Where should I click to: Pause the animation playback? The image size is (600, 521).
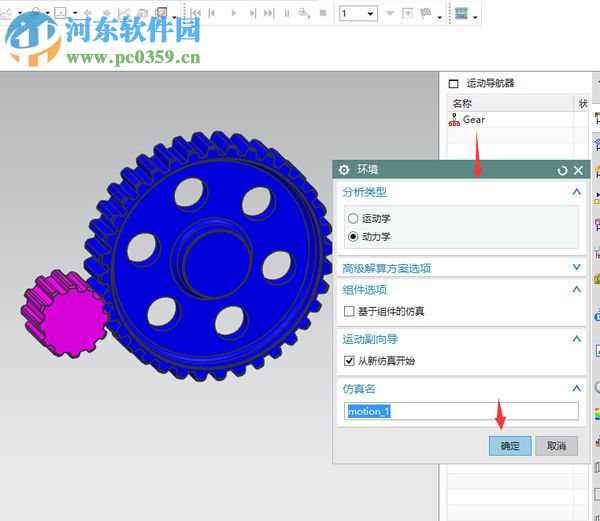pos(287,13)
